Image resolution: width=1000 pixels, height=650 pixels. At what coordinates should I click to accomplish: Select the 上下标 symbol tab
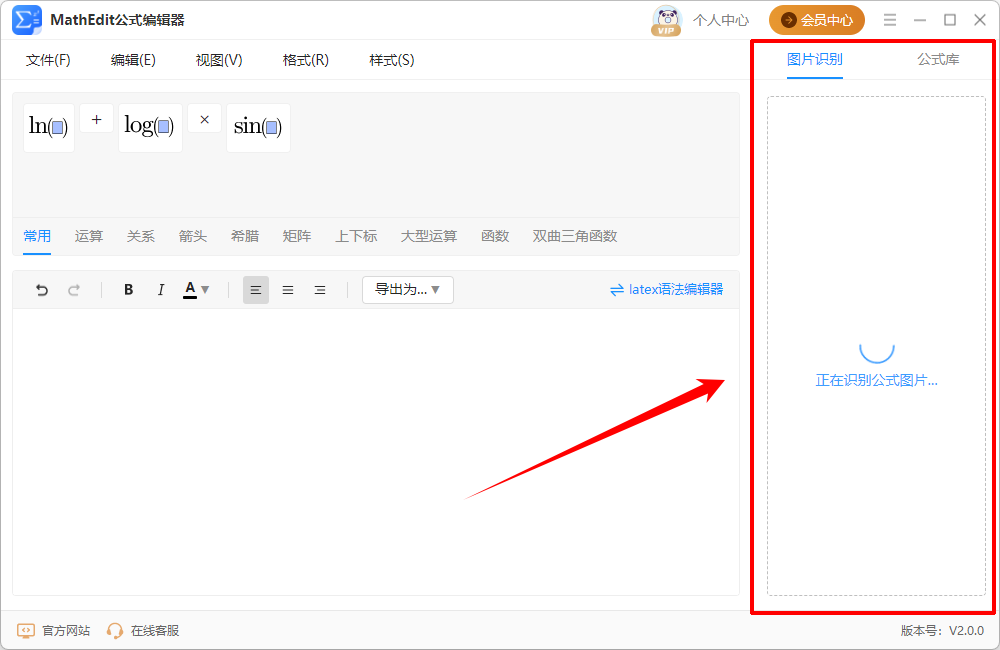[x=357, y=236]
